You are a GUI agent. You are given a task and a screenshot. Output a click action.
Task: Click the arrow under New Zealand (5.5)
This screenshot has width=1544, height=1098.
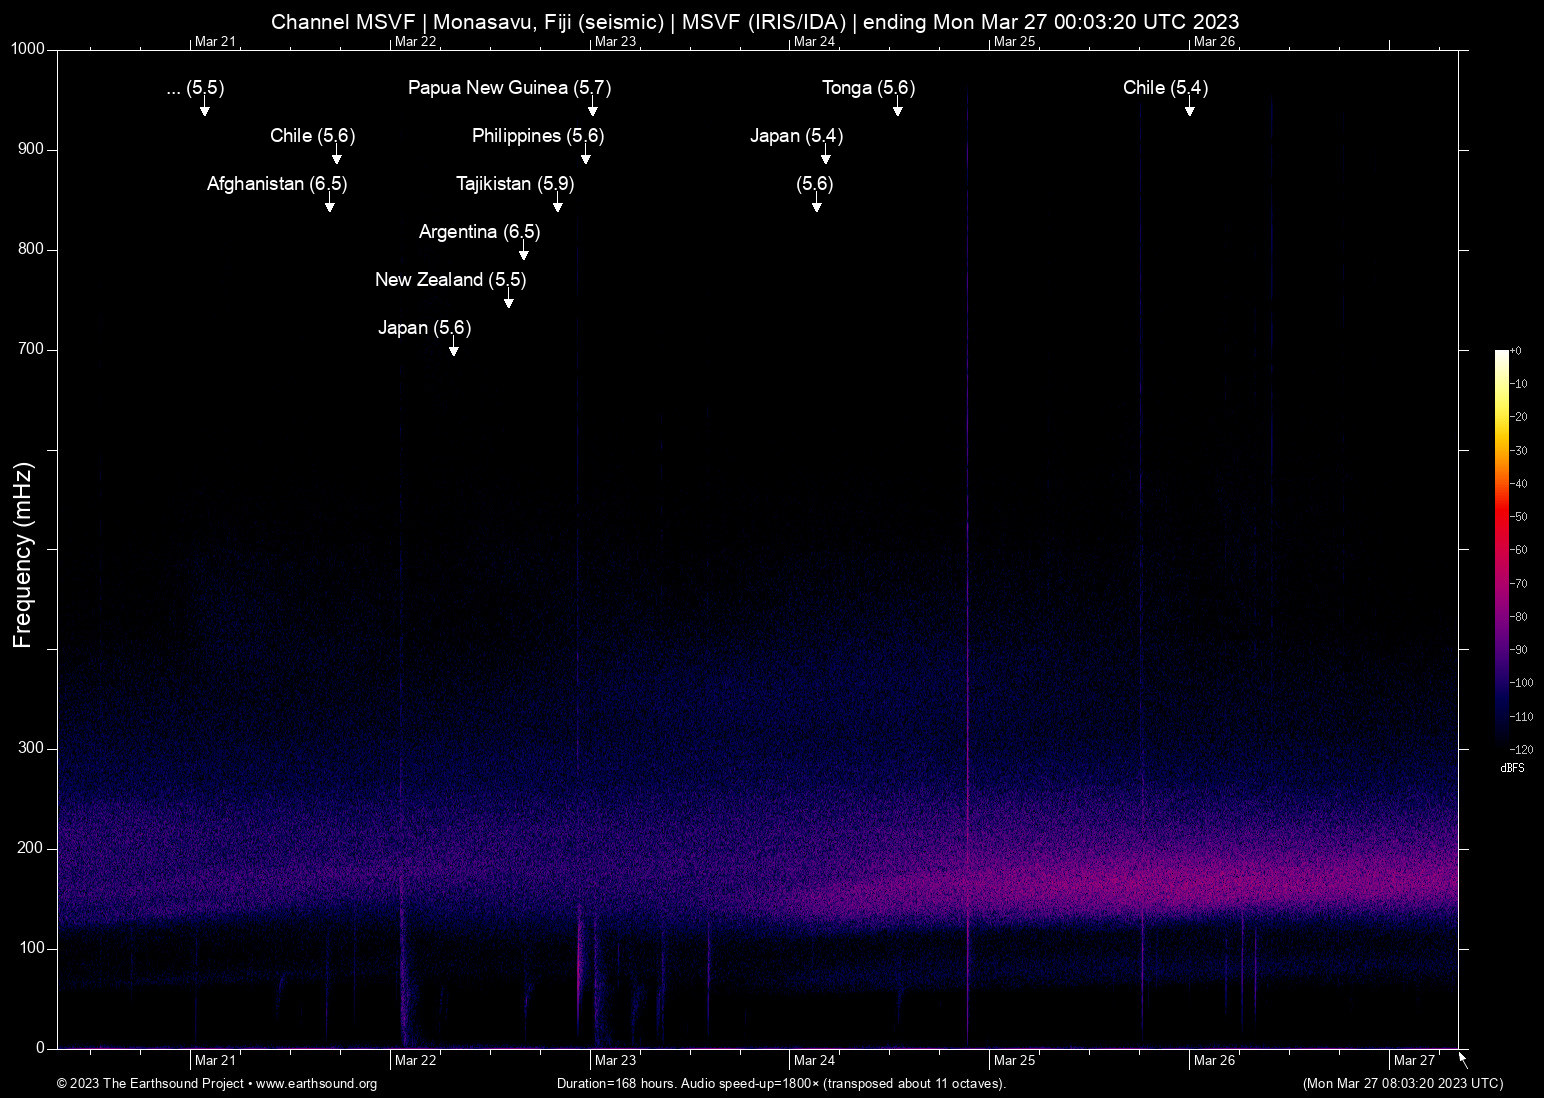(508, 301)
